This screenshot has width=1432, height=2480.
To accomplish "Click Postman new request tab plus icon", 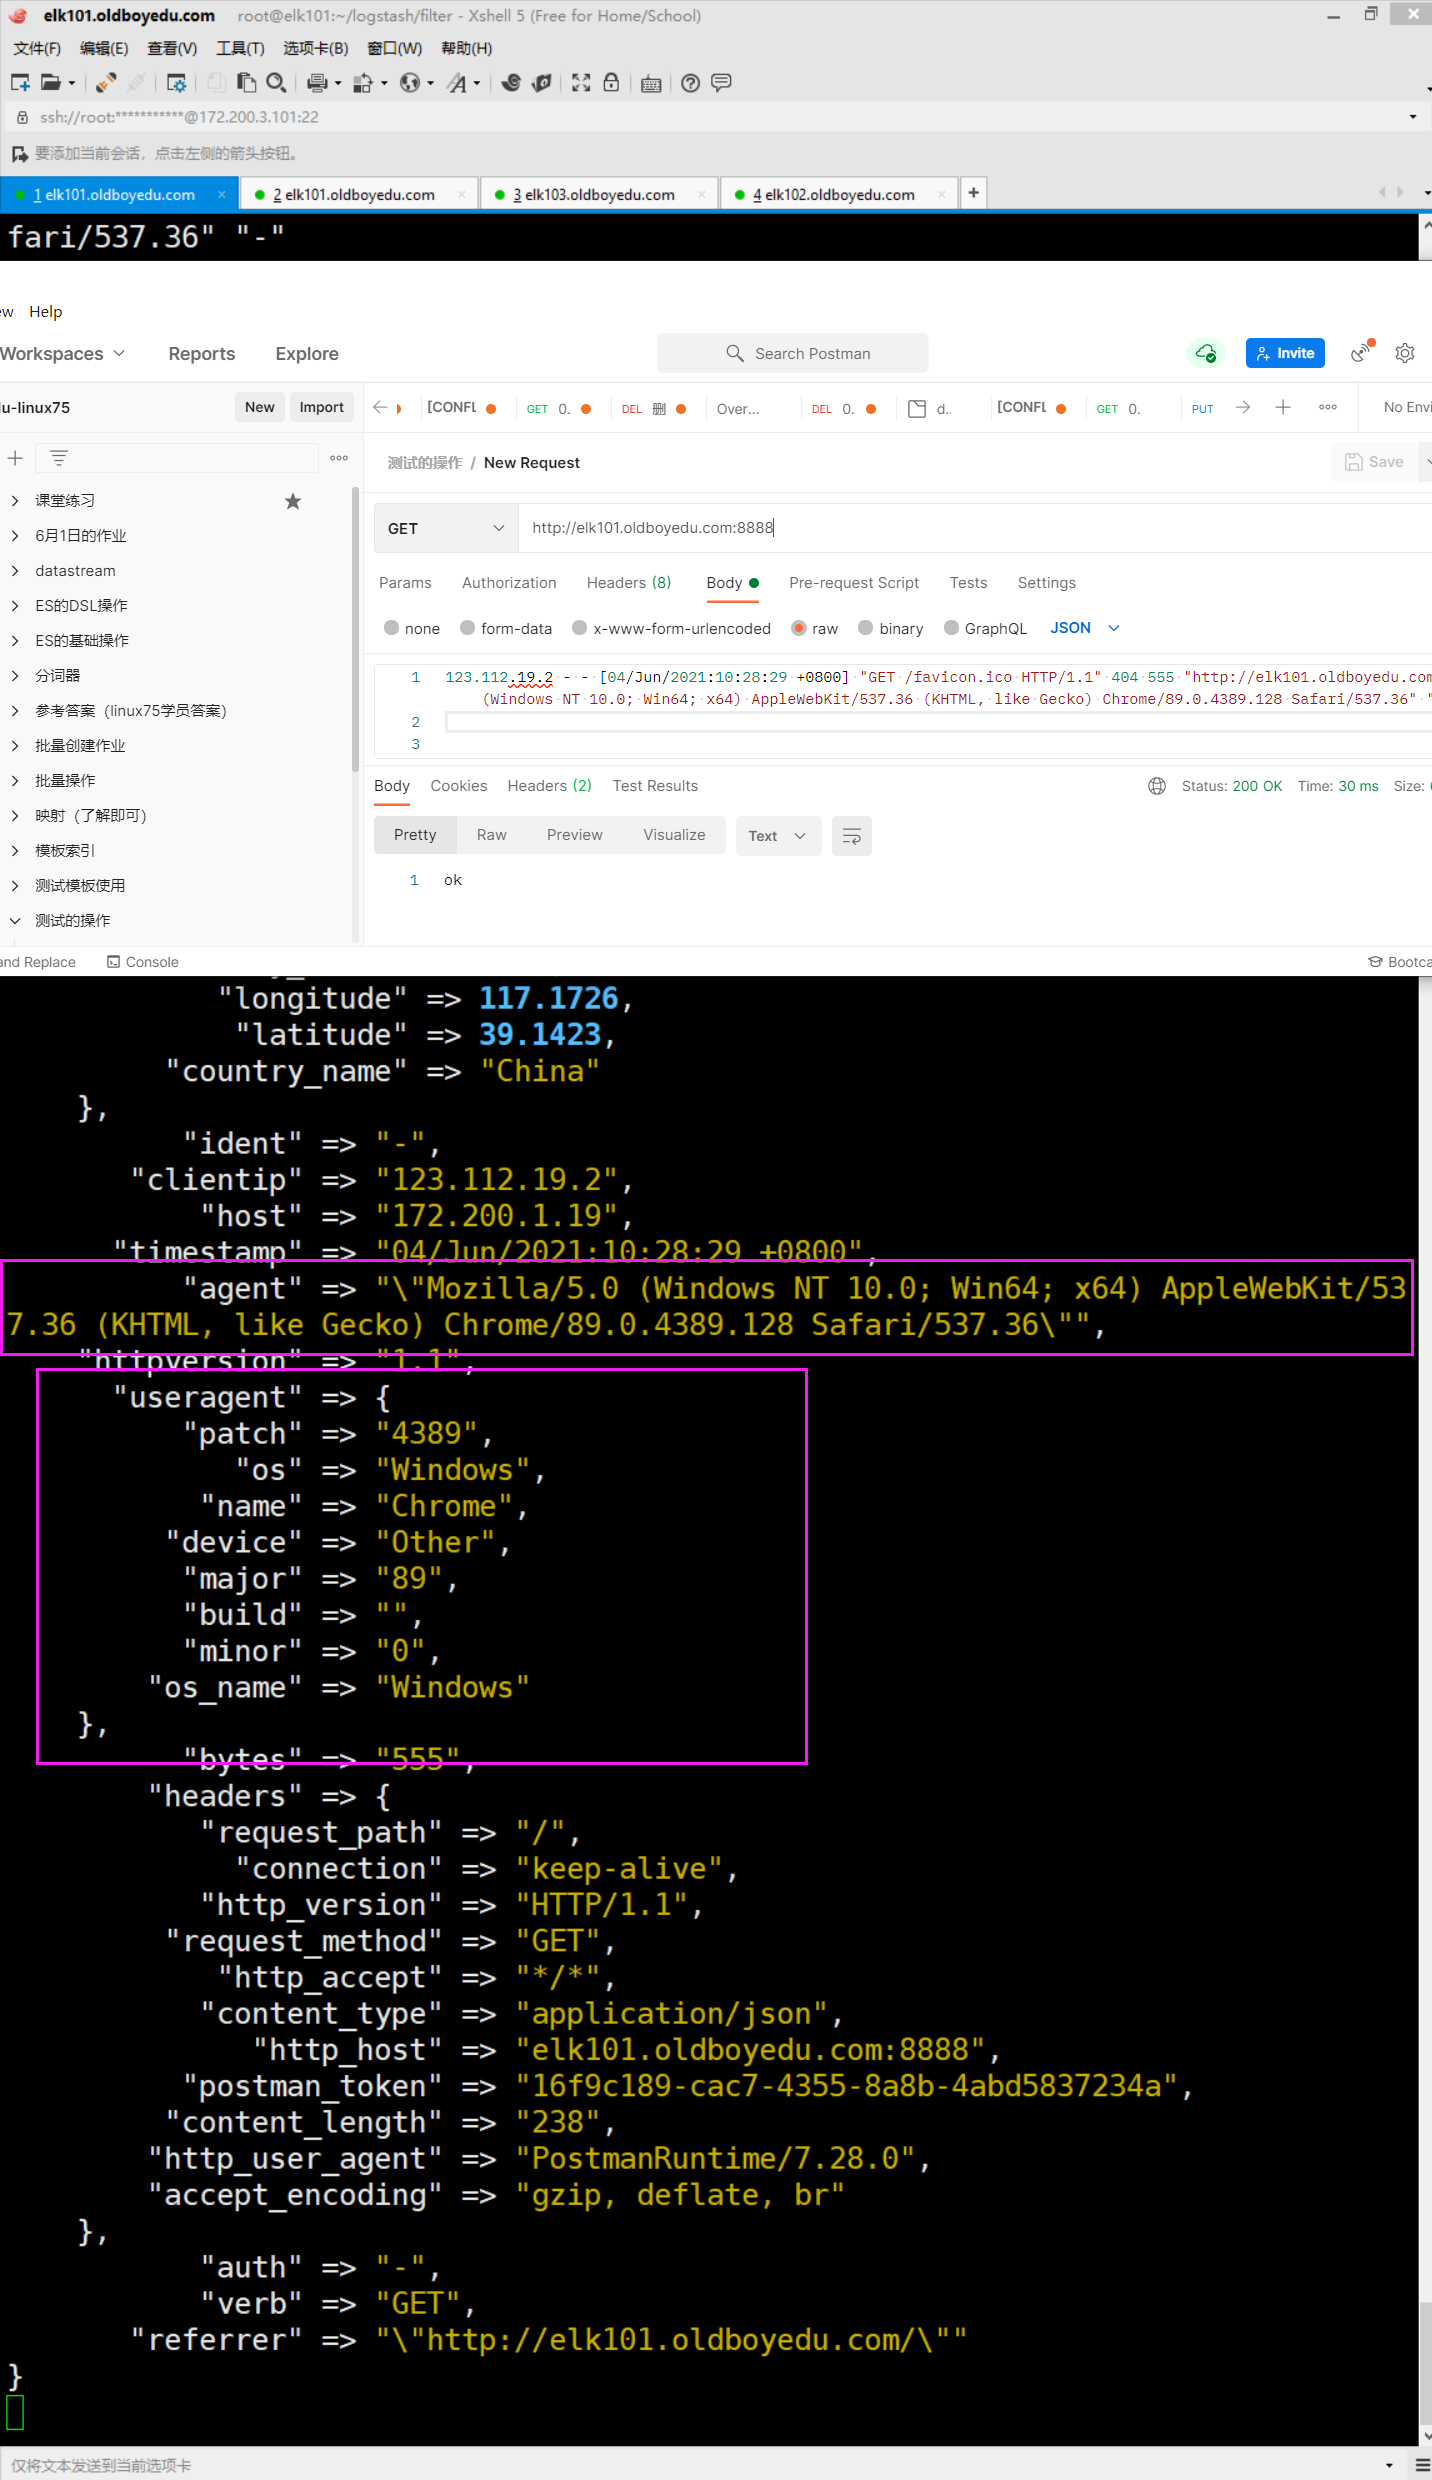I will tap(1283, 407).
